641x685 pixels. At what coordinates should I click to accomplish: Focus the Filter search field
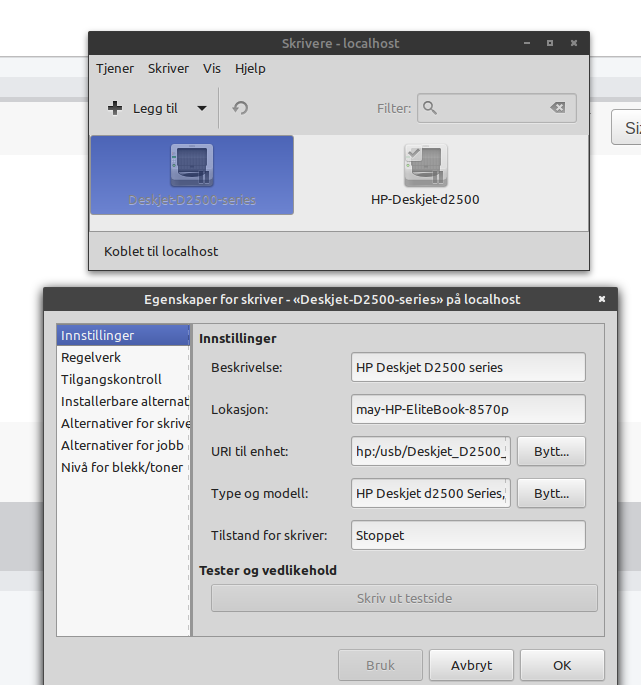coord(497,108)
